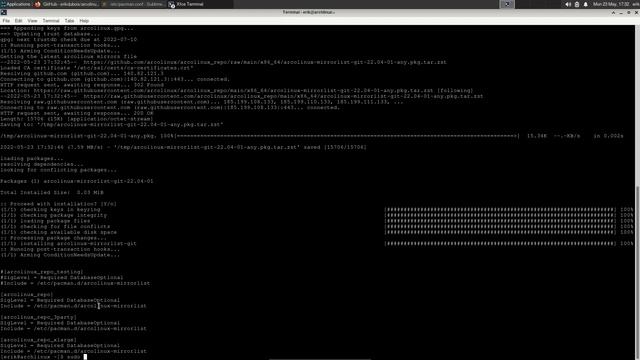Click 'Packages (1) arcolinux-mirrorlist-git-22.04-01' line
Image resolution: width=640 pixels, height=360 pixels.
(77, 181)
